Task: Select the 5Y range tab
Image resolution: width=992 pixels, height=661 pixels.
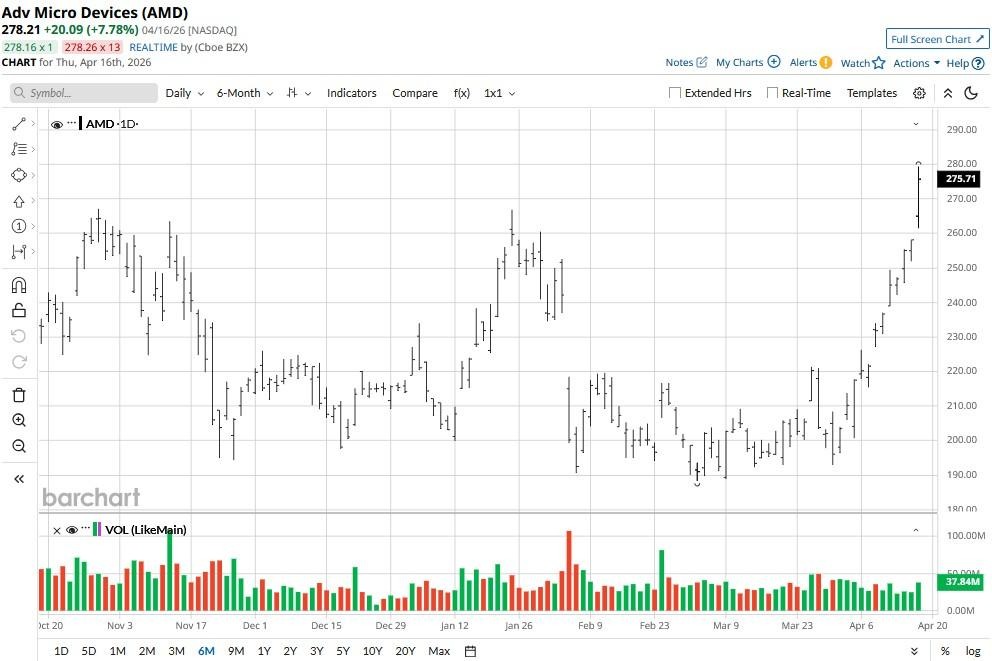Action: (343, 651)
